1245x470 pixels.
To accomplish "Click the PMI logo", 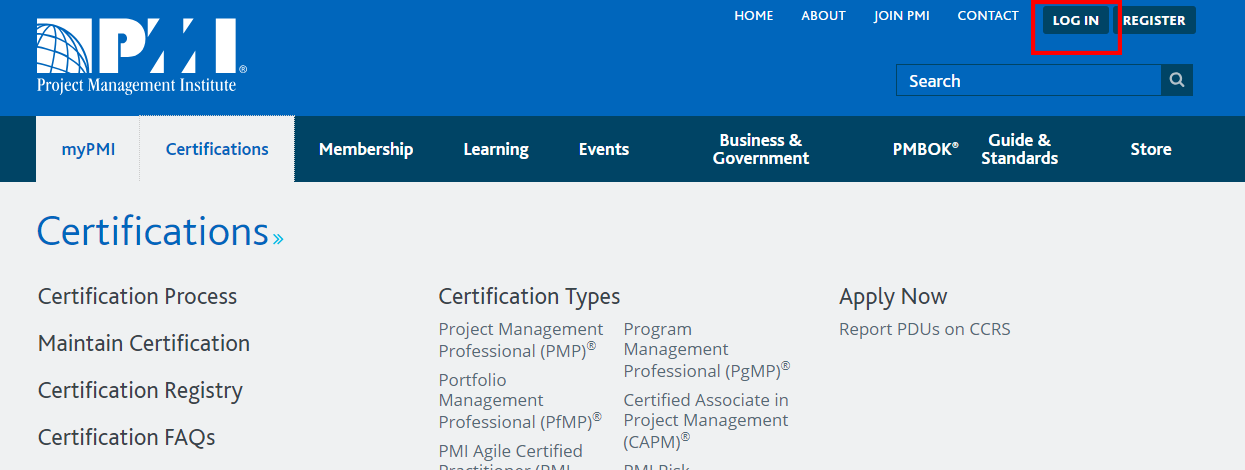I will point(140,56).
